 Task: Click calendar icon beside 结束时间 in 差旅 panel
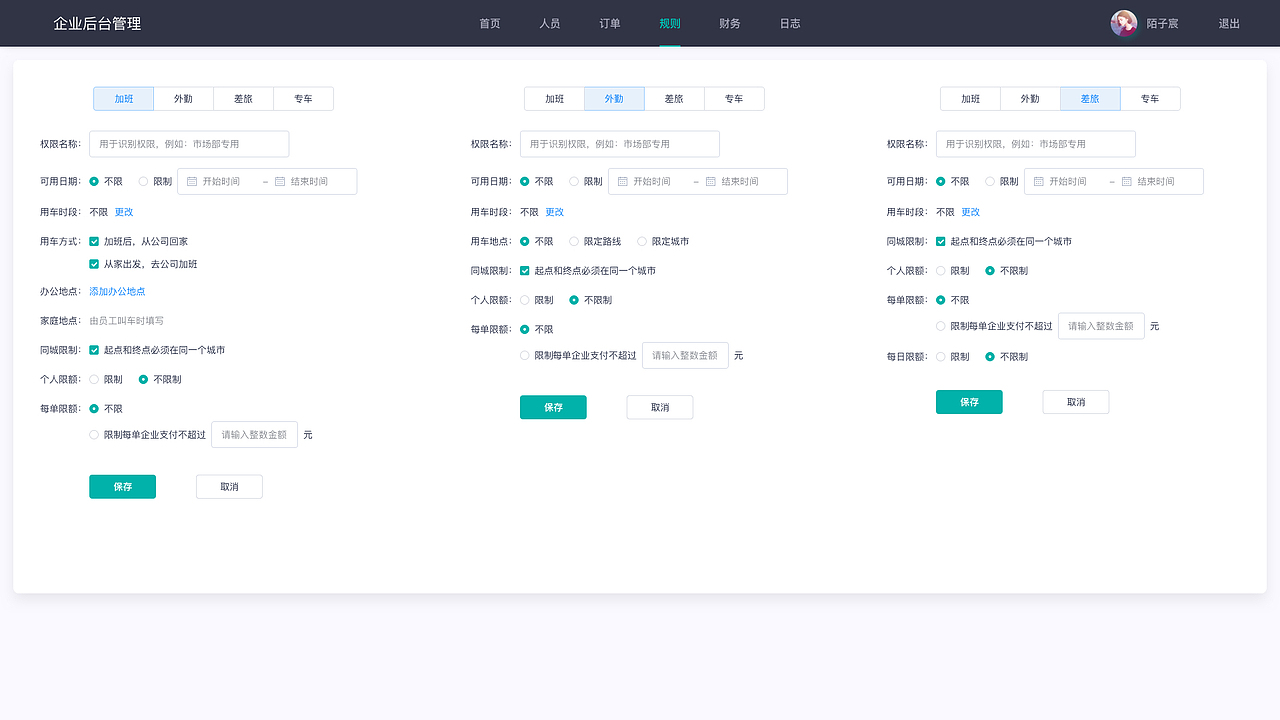coord(1127,181)
